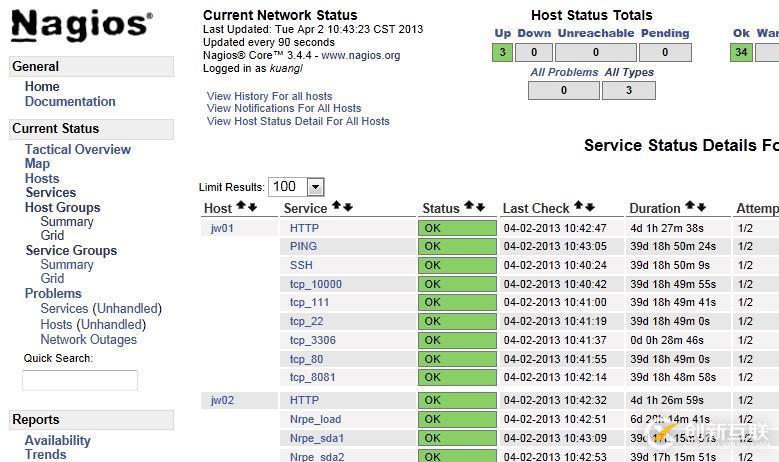Open Availability report in sidebar
Image resolution: width=779 pixels, height=462 pixels.
pyautogui.click(x=58, y=441)
